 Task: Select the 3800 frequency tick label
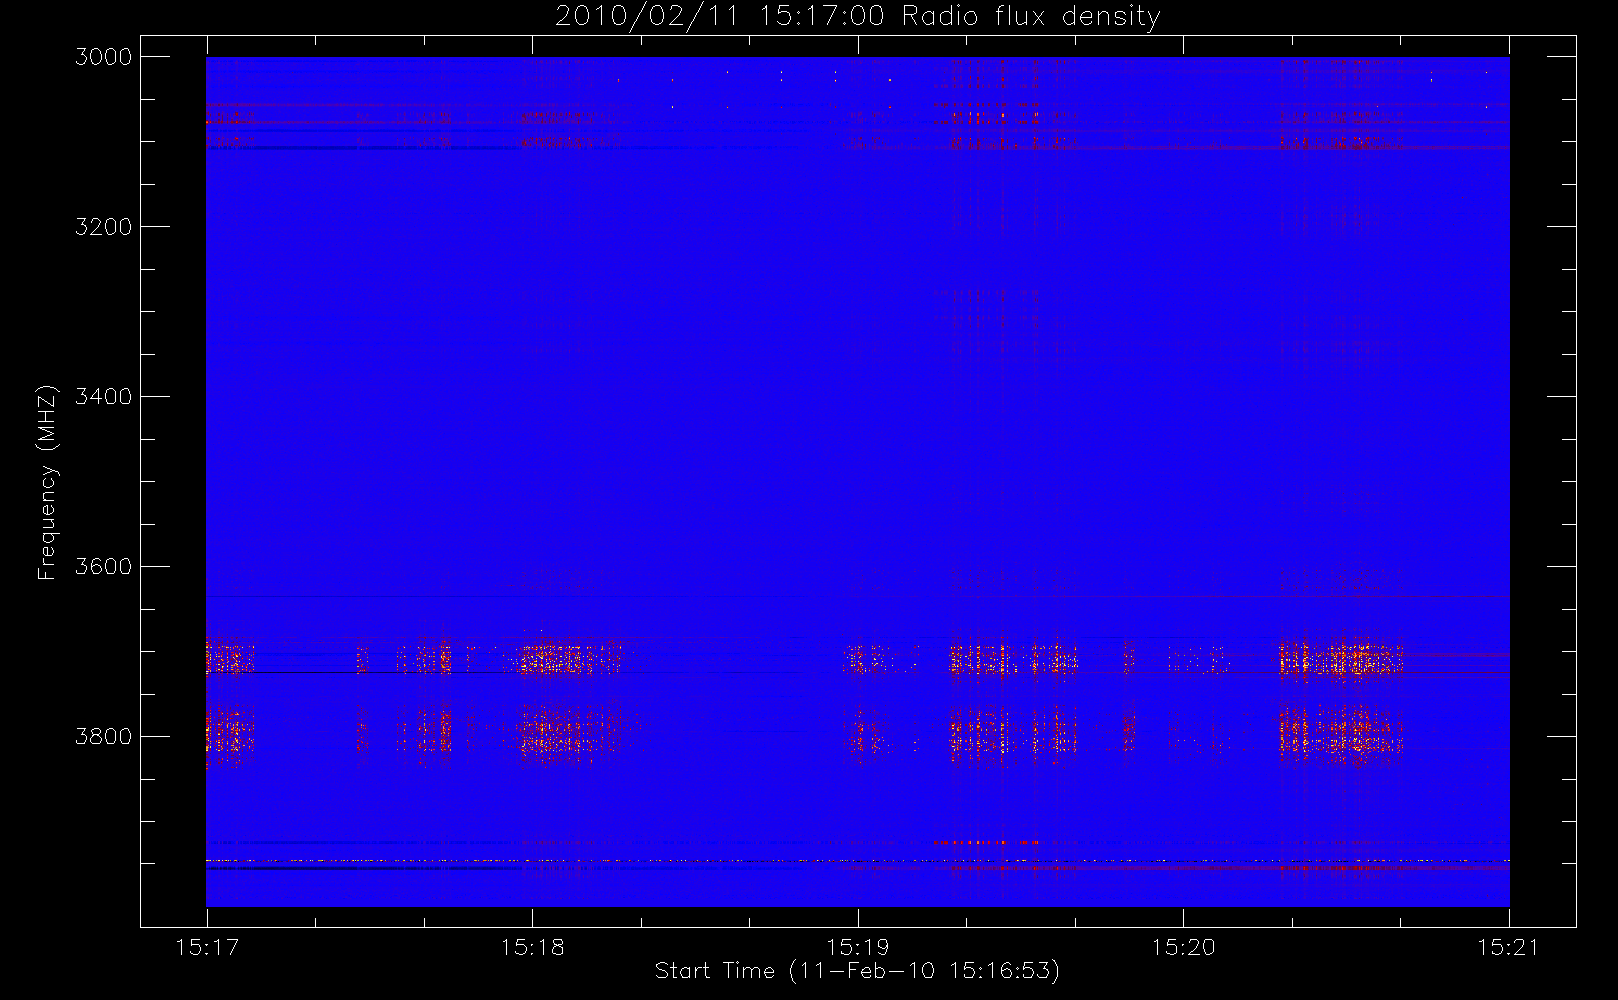coord(104,737)
